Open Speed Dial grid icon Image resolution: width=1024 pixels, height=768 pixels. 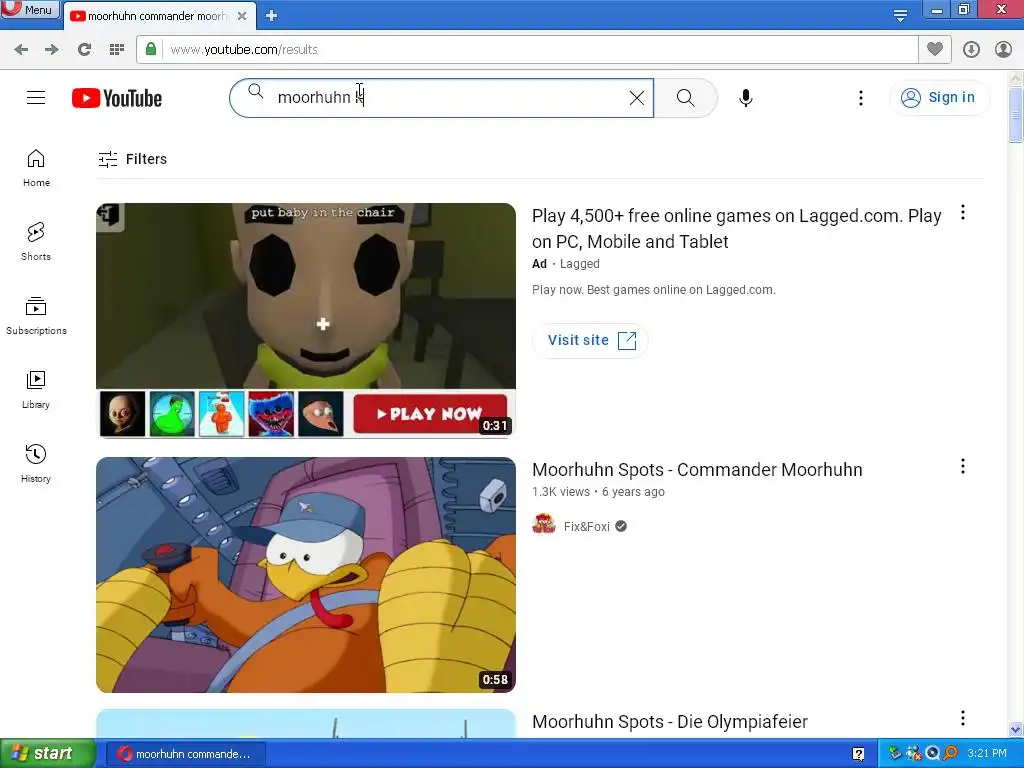pyautogui.click(x=117, y=50)
